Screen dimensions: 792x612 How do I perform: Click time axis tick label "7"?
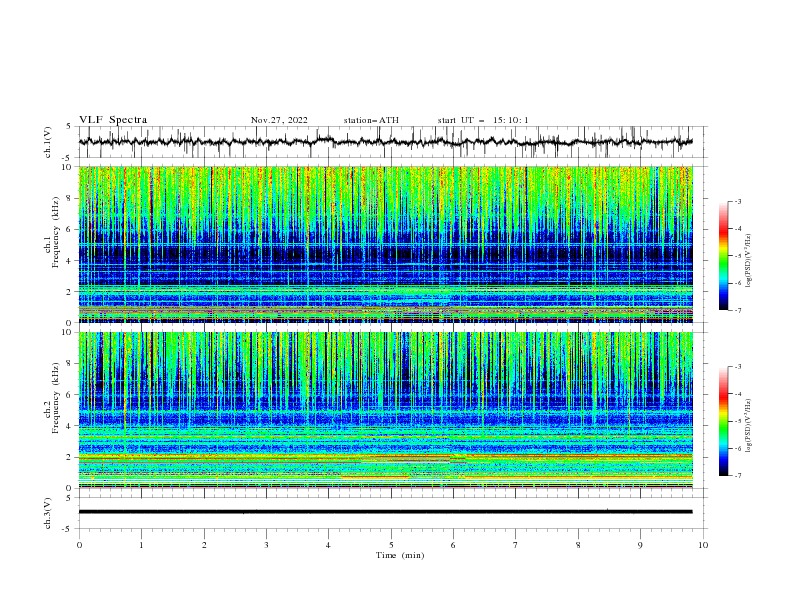tap(516, 545)
